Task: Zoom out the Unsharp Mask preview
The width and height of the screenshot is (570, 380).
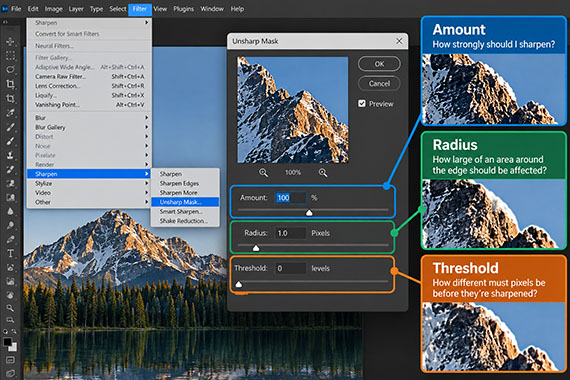Action: pos(264,173)
